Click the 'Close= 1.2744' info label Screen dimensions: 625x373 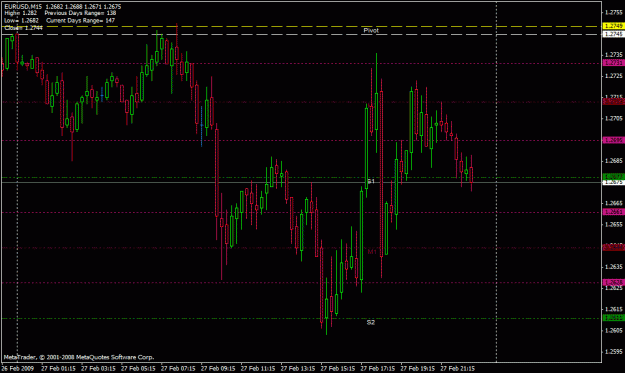pyautogui.click(x=24, y=28)
